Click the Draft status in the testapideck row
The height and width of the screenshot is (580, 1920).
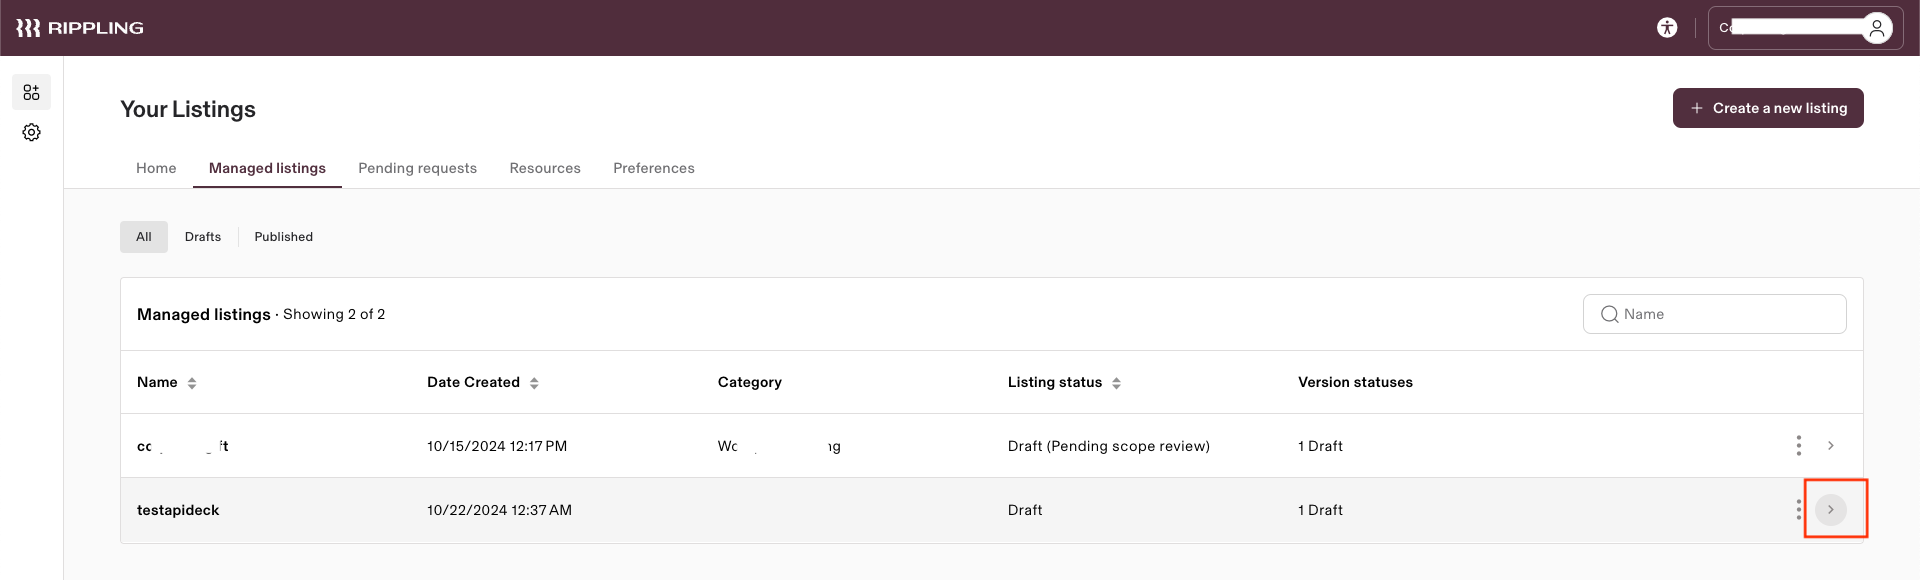[x=1025, y=510]
